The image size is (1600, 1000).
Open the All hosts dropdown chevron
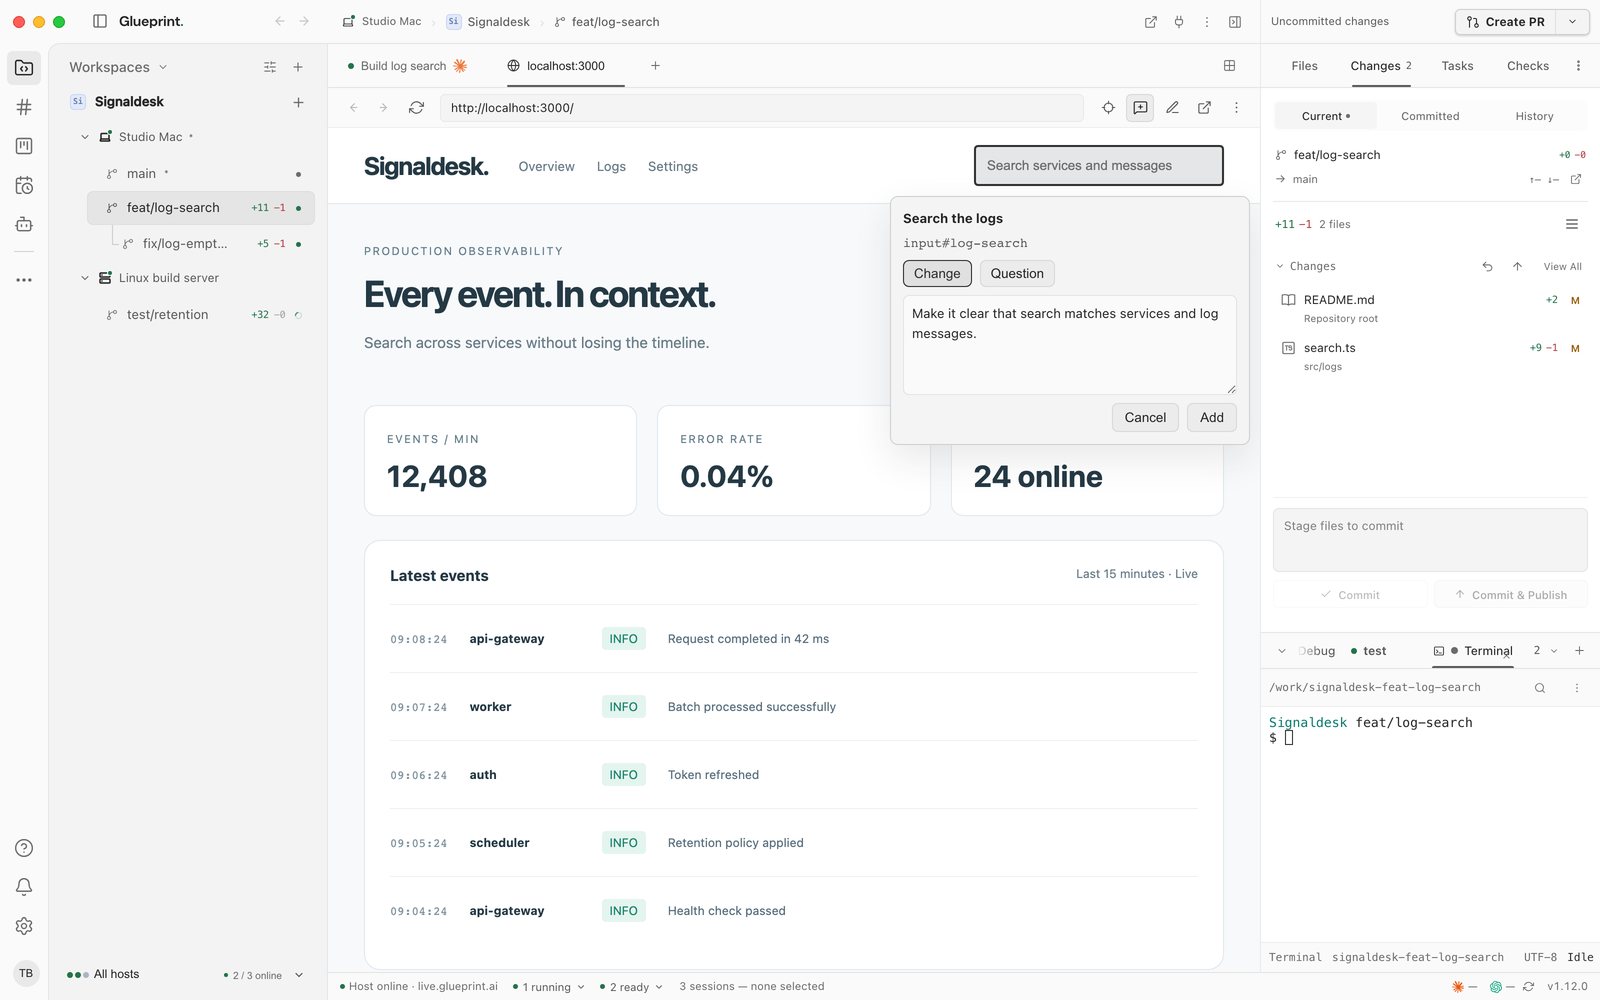(x=299, y=975)
